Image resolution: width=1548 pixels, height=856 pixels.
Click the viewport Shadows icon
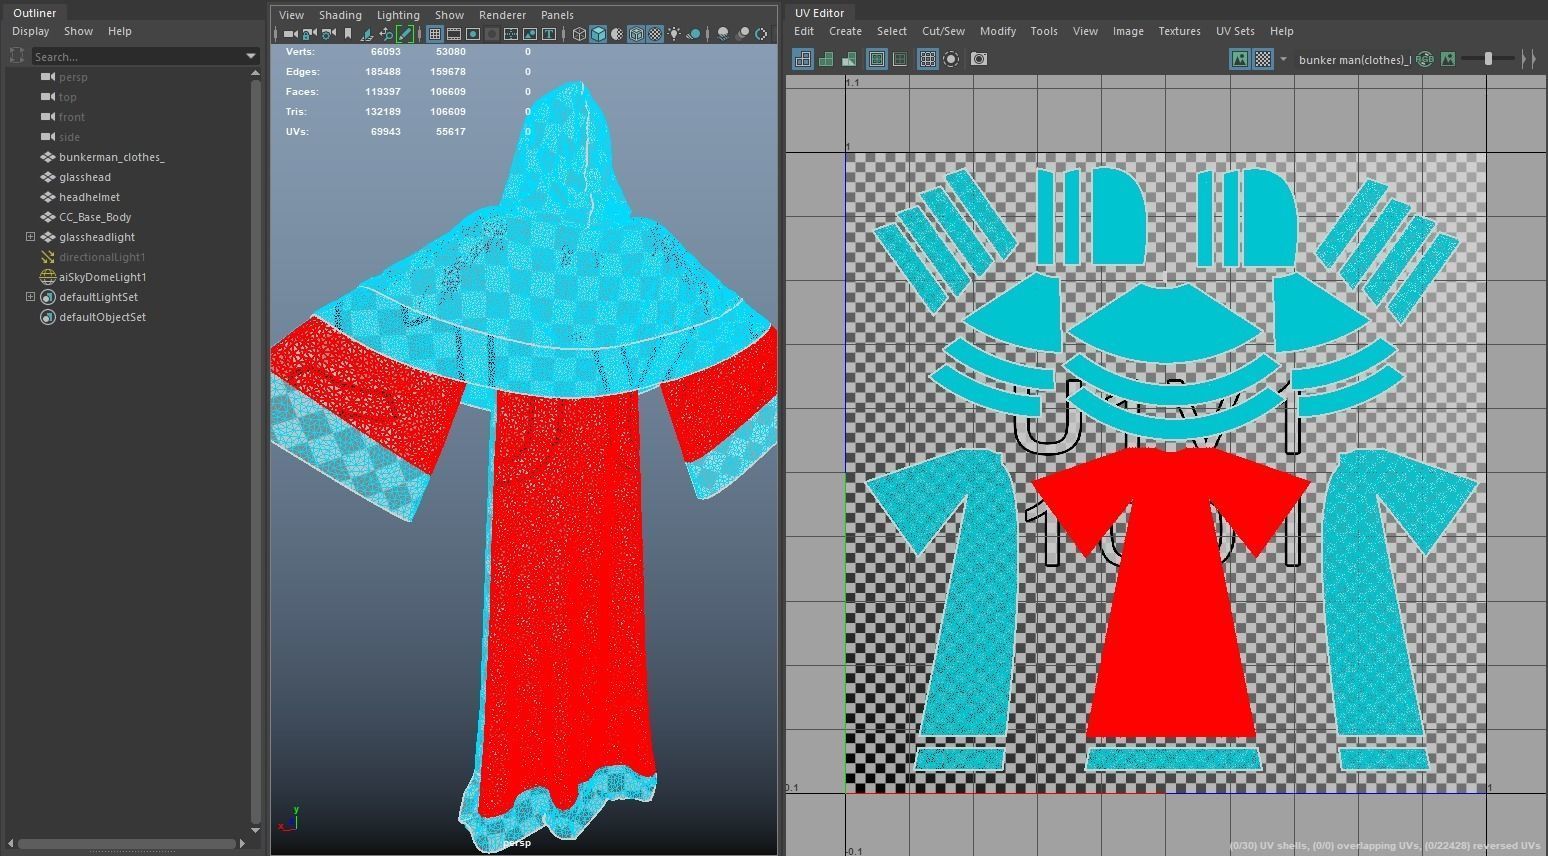click(x=693, y=34)
